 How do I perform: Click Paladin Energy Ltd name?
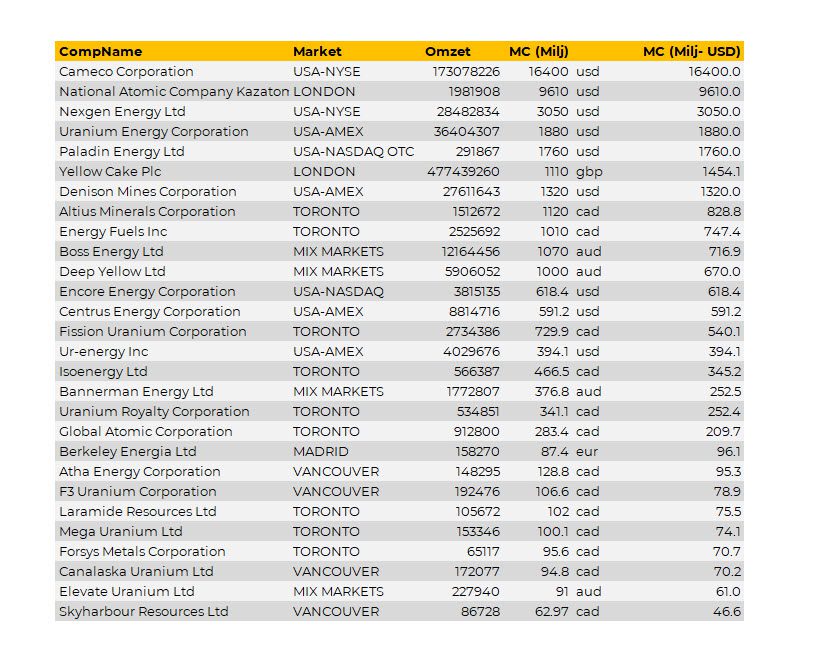pyautogui.click(x=122, y=152)
